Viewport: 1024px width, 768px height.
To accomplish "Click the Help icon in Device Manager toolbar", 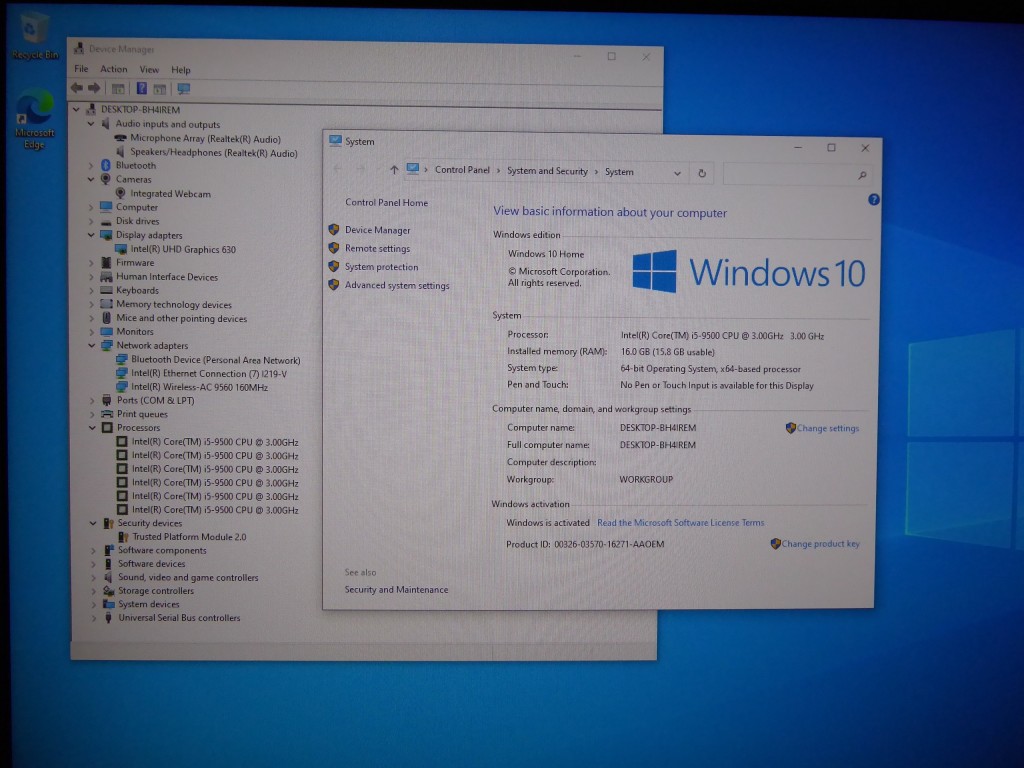I will [141, 88].
